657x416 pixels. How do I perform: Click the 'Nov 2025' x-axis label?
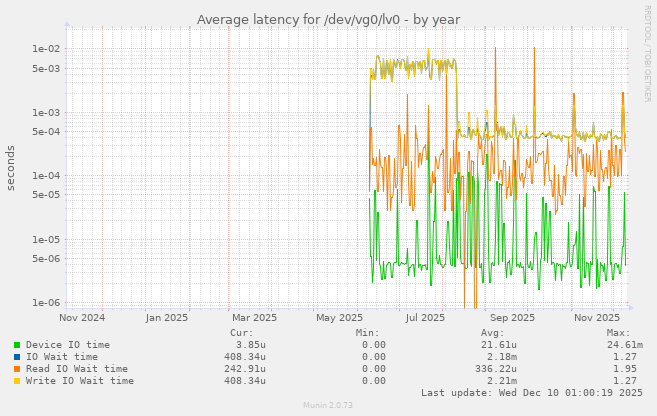pyautogui.click(x=597, y=318)
